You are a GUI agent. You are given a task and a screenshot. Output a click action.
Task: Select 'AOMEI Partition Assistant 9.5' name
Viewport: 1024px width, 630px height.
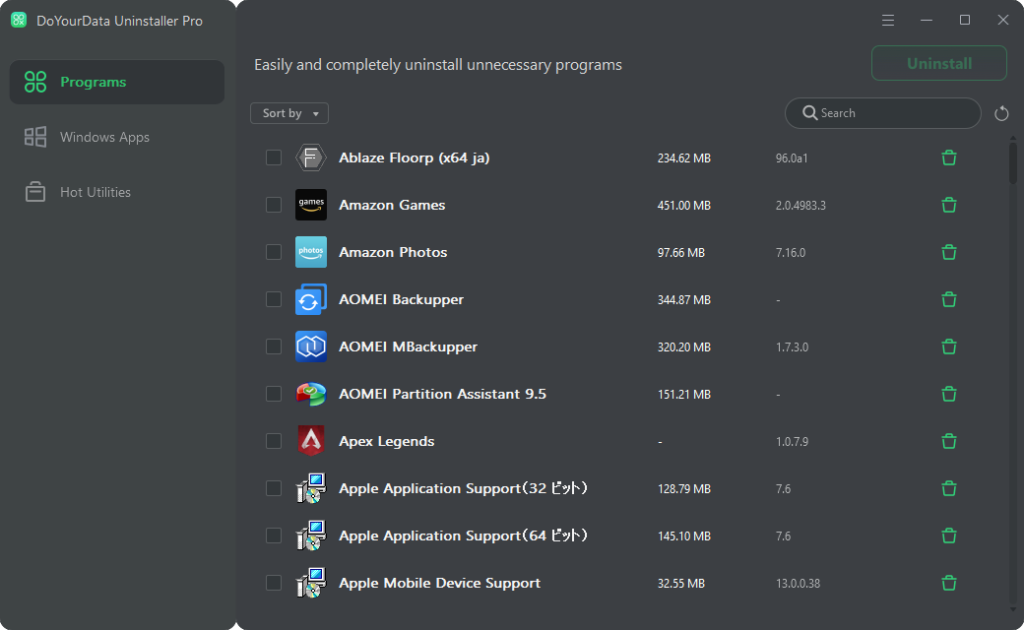pyautogui.click(x=442, y=394)
